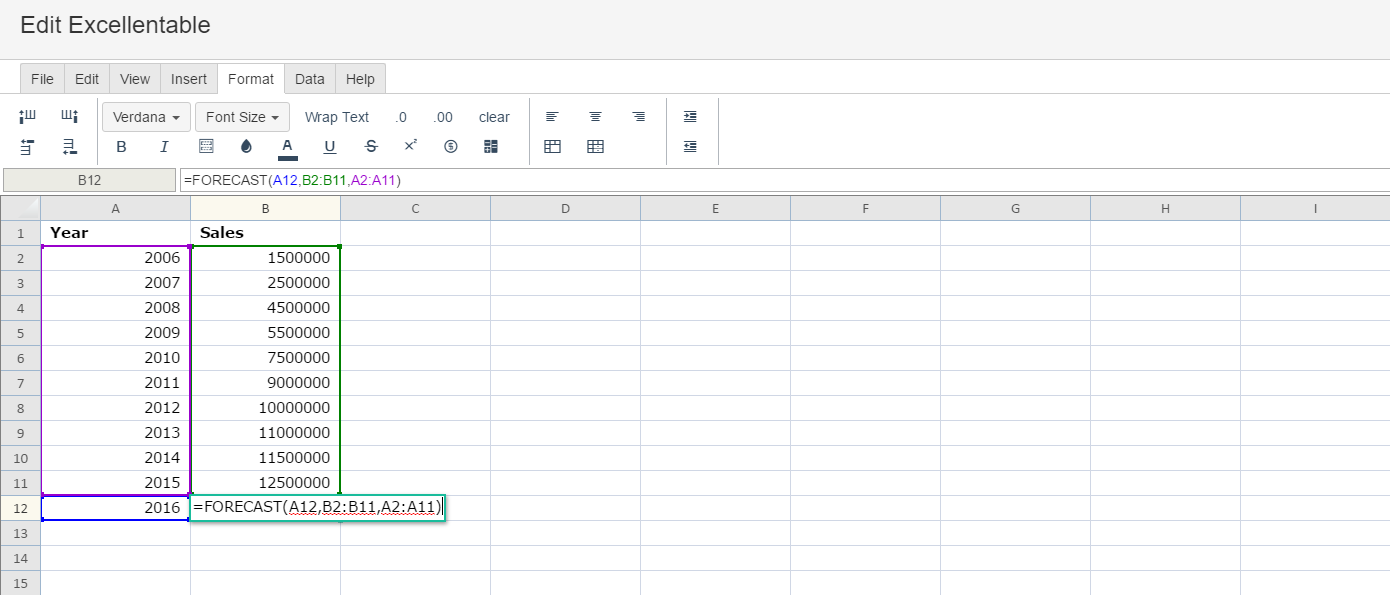Click the left align icon
Image resolution: width=1390 pixels, height=595 pixels.
click(x=552, y=117)
